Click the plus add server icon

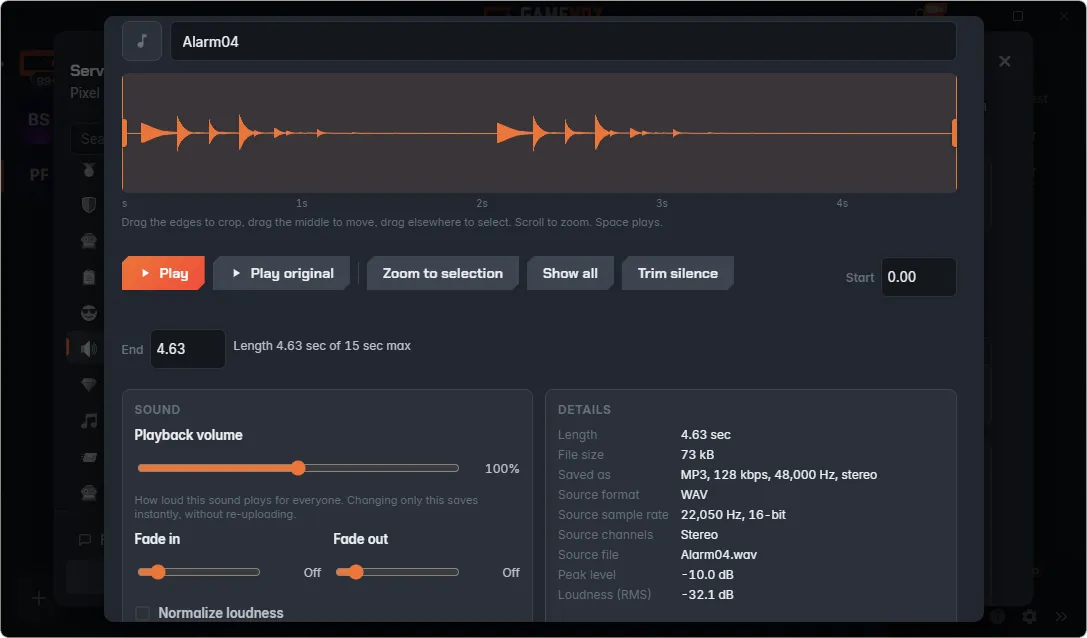(x=39, y=598)
